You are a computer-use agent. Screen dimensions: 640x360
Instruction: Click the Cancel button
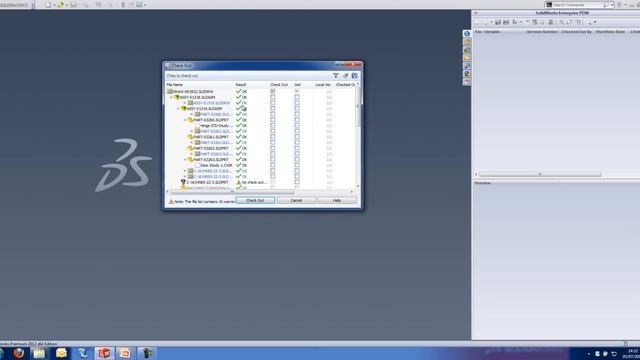[296, 200]
